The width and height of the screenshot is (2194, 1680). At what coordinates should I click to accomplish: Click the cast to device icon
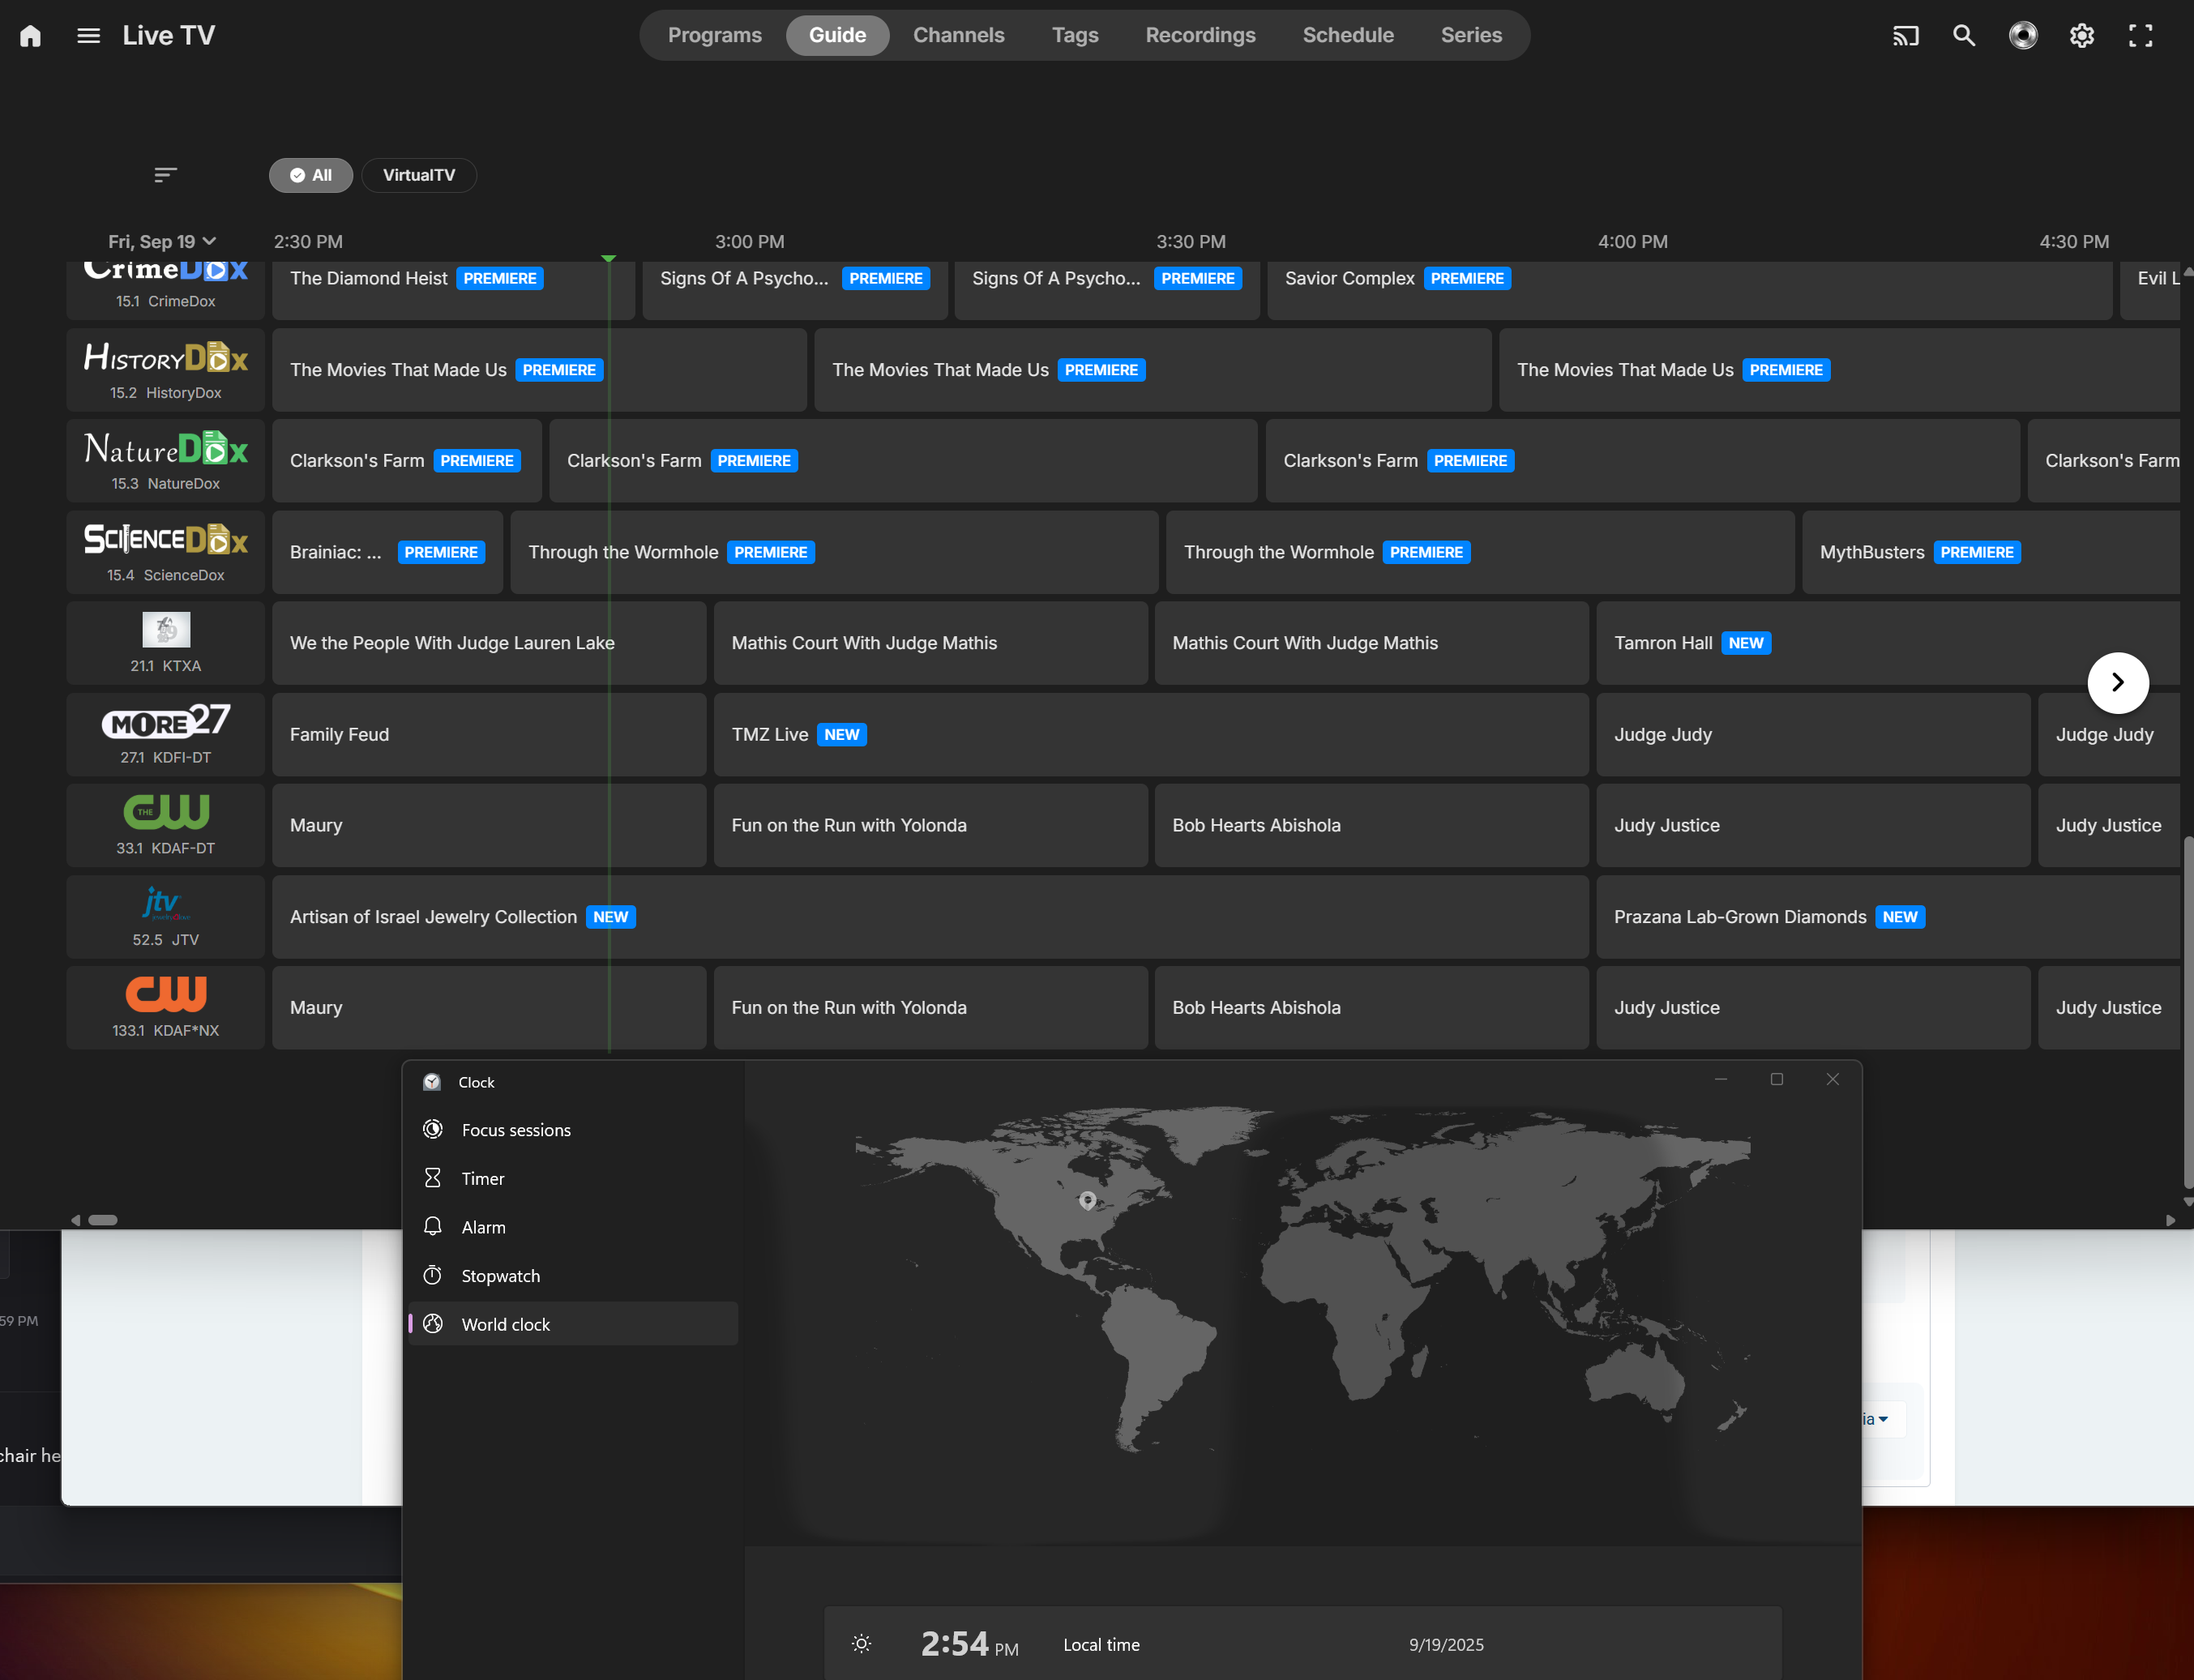1905,36
